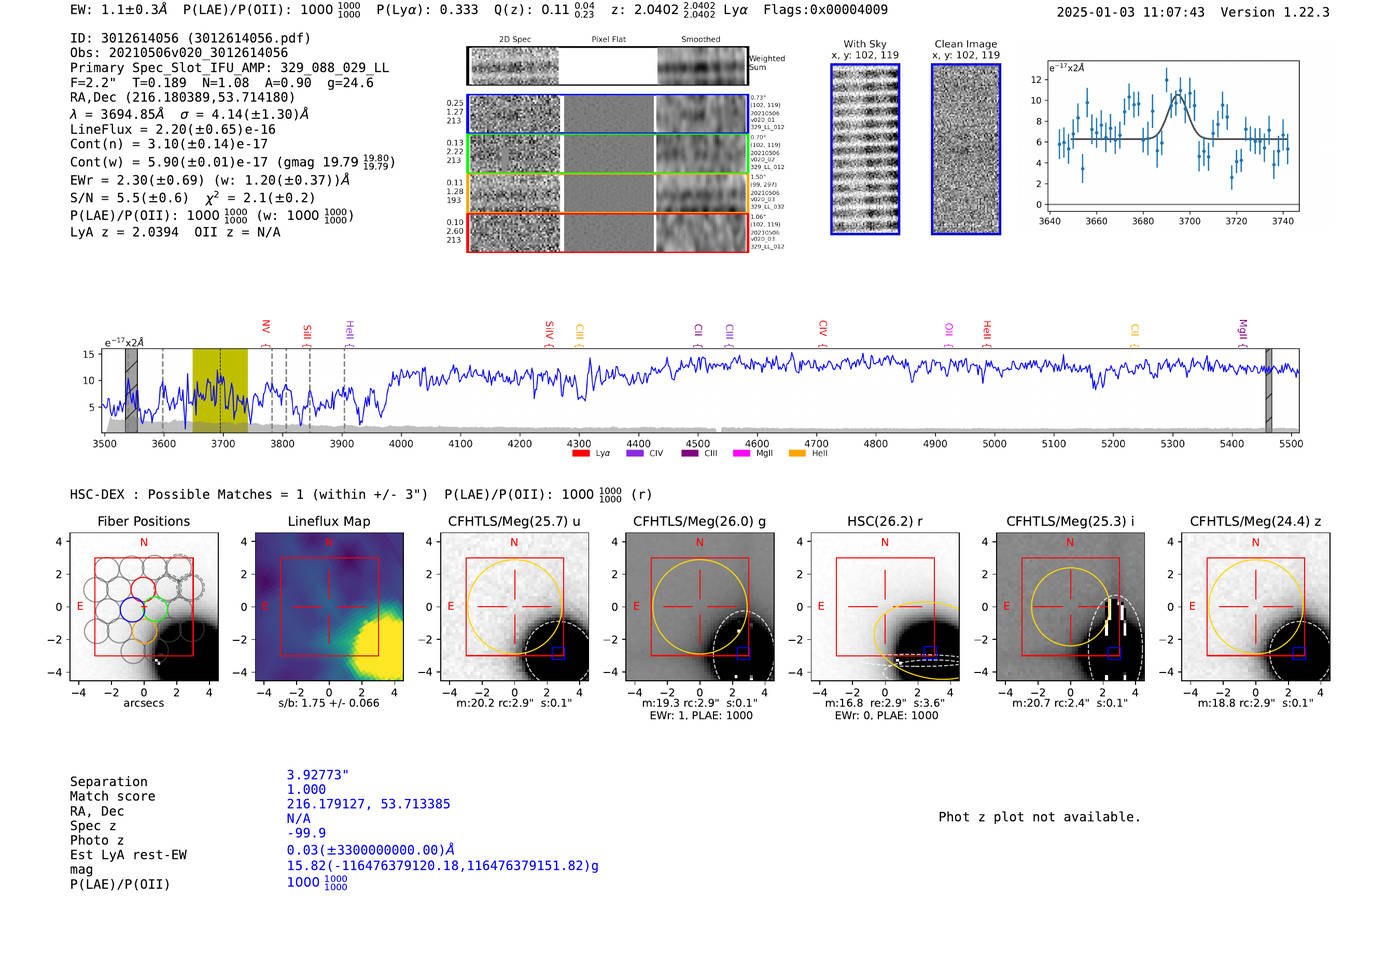Image resolution: width=1400 pixels, height=953 pixels.
Task: Select the red-outlined 2D spectrum row
Action: [x=607, y=232]
